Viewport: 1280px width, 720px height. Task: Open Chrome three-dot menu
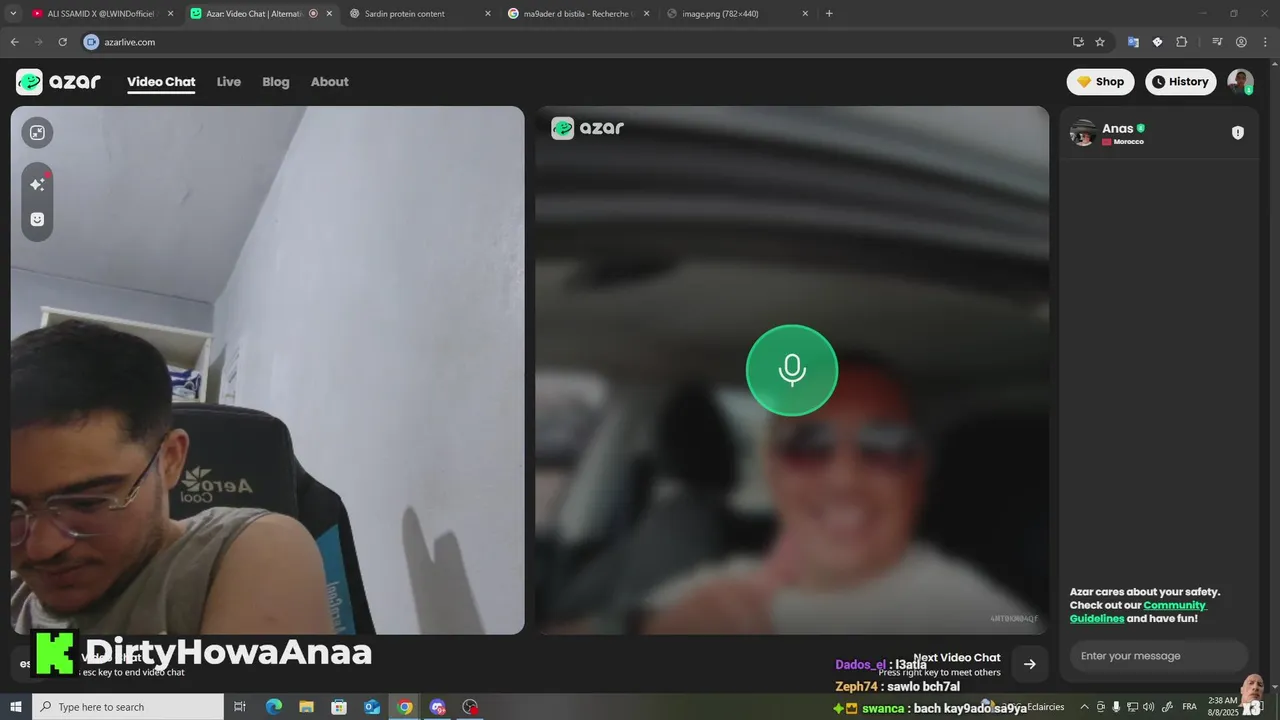tap(1265, 42)
